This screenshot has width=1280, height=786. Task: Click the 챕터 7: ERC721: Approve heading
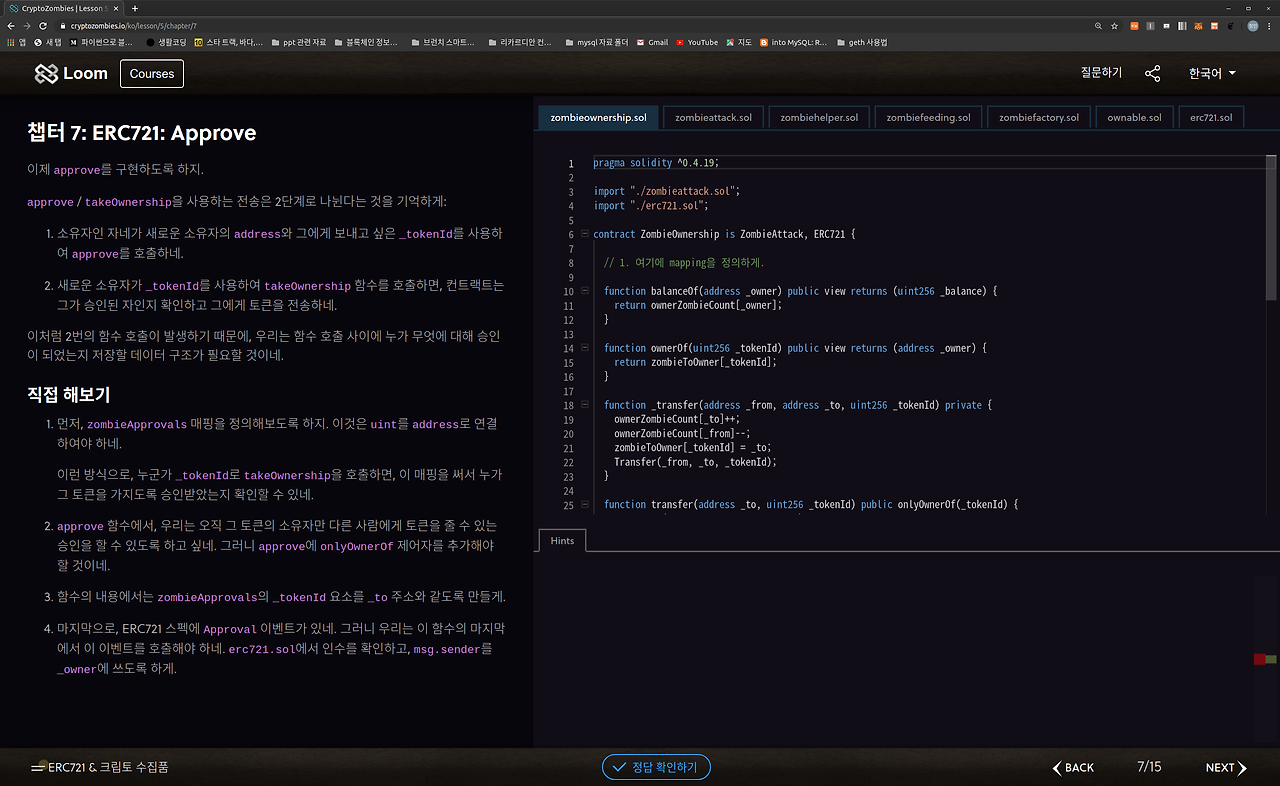[142, 133]
